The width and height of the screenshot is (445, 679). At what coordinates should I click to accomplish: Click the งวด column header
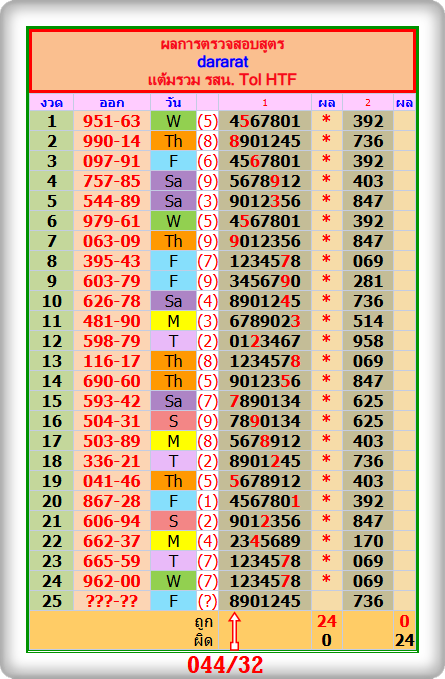point(52,103)
